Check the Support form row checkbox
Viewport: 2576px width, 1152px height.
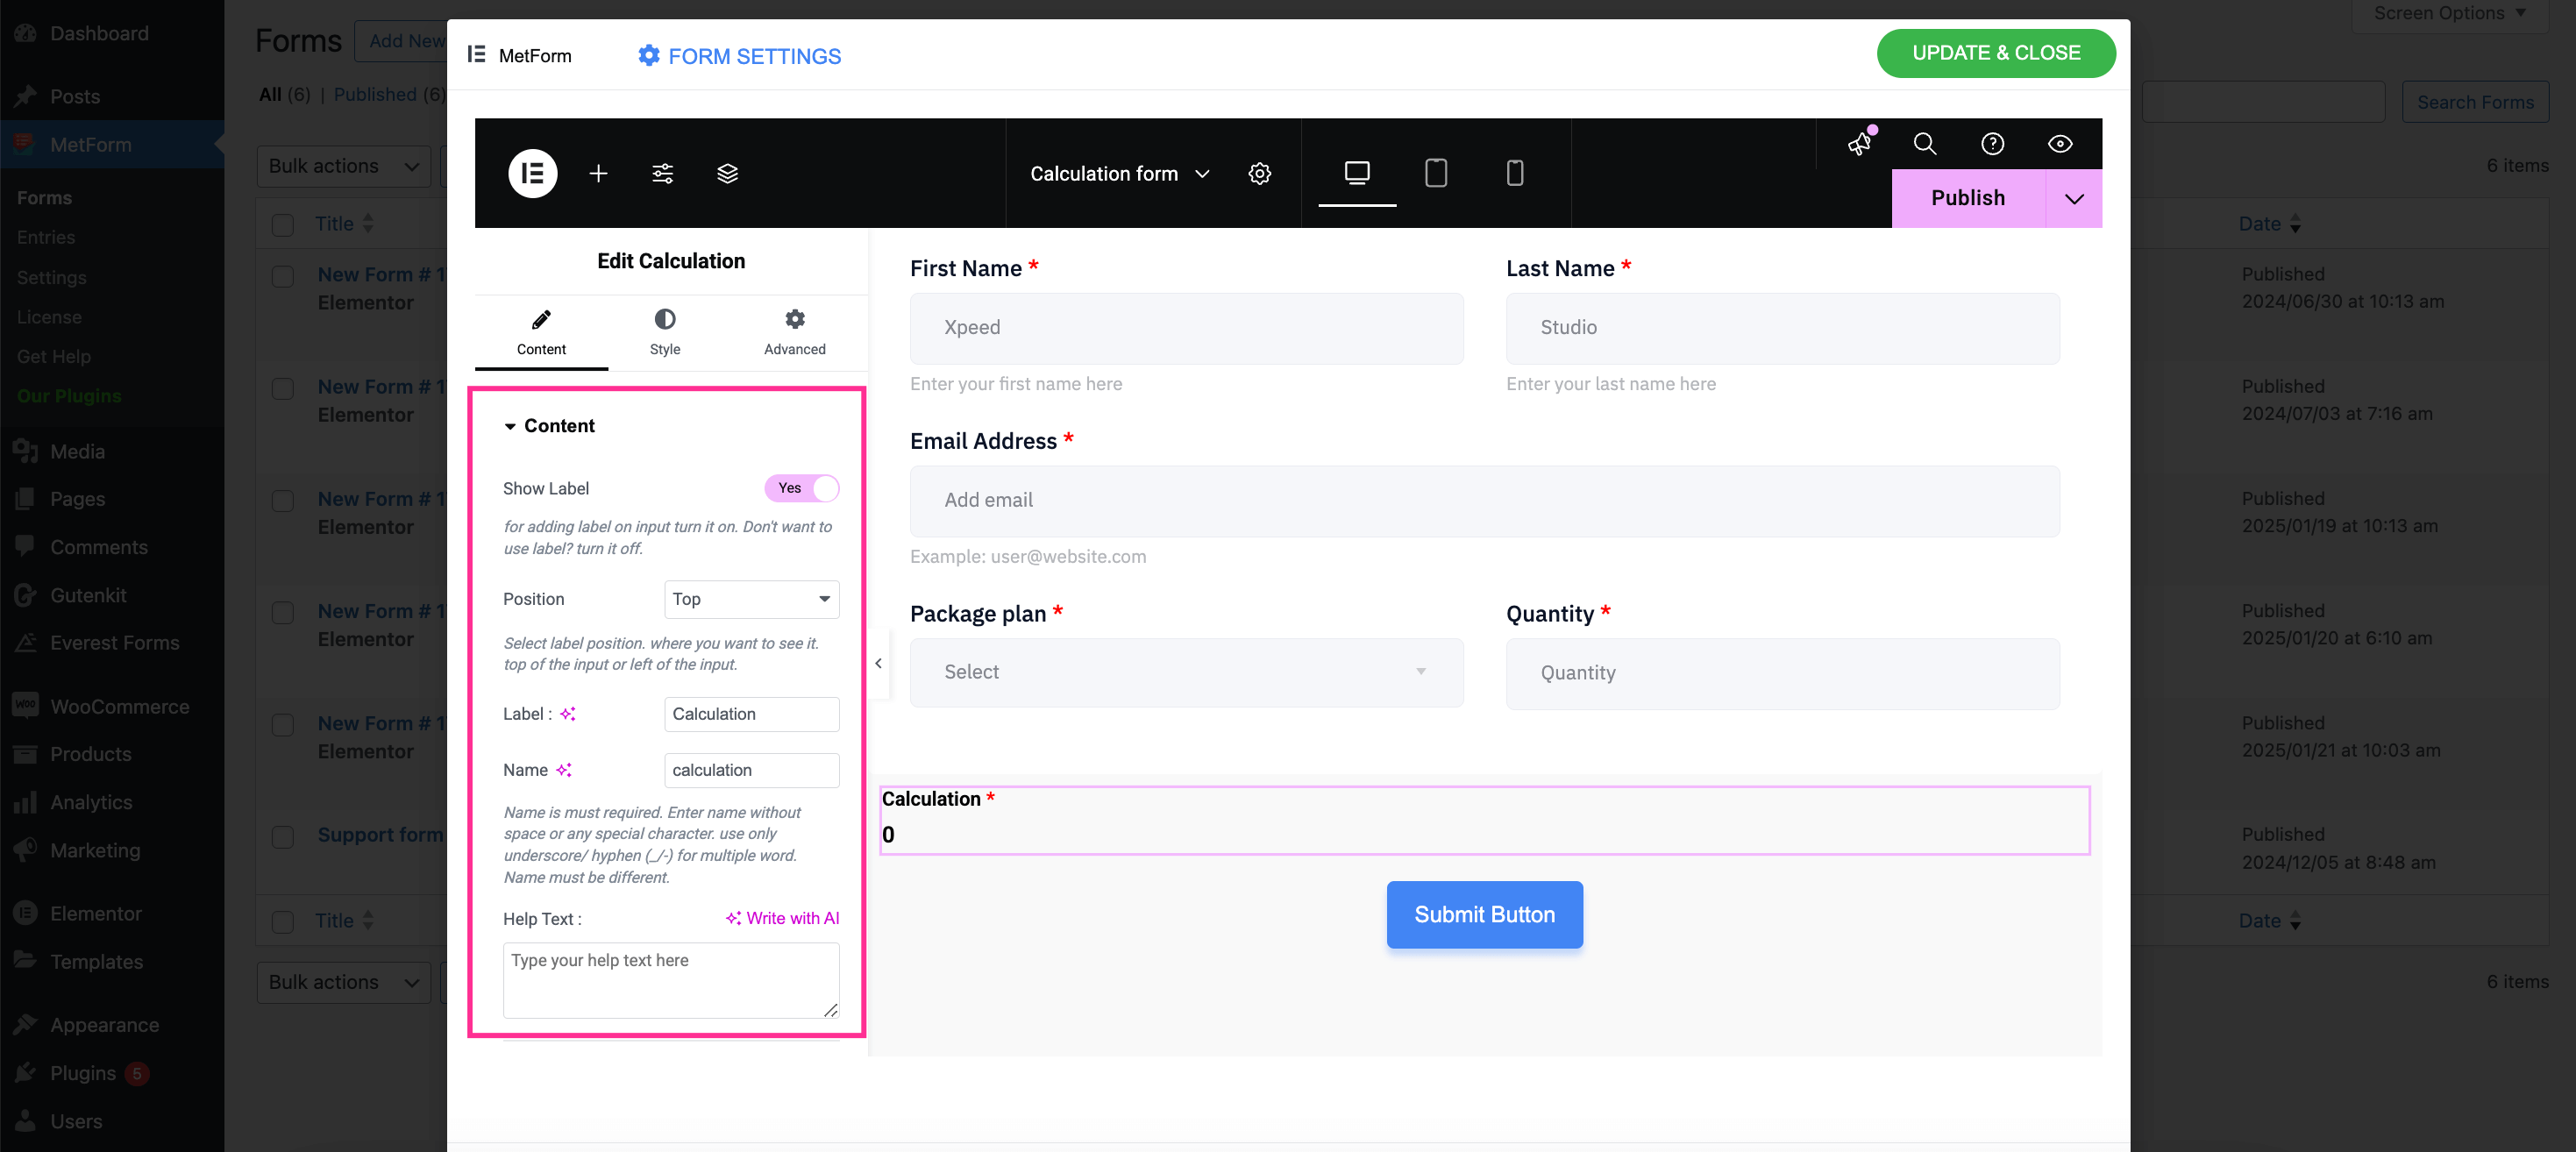pyautogui.click(x=282, y=838)
